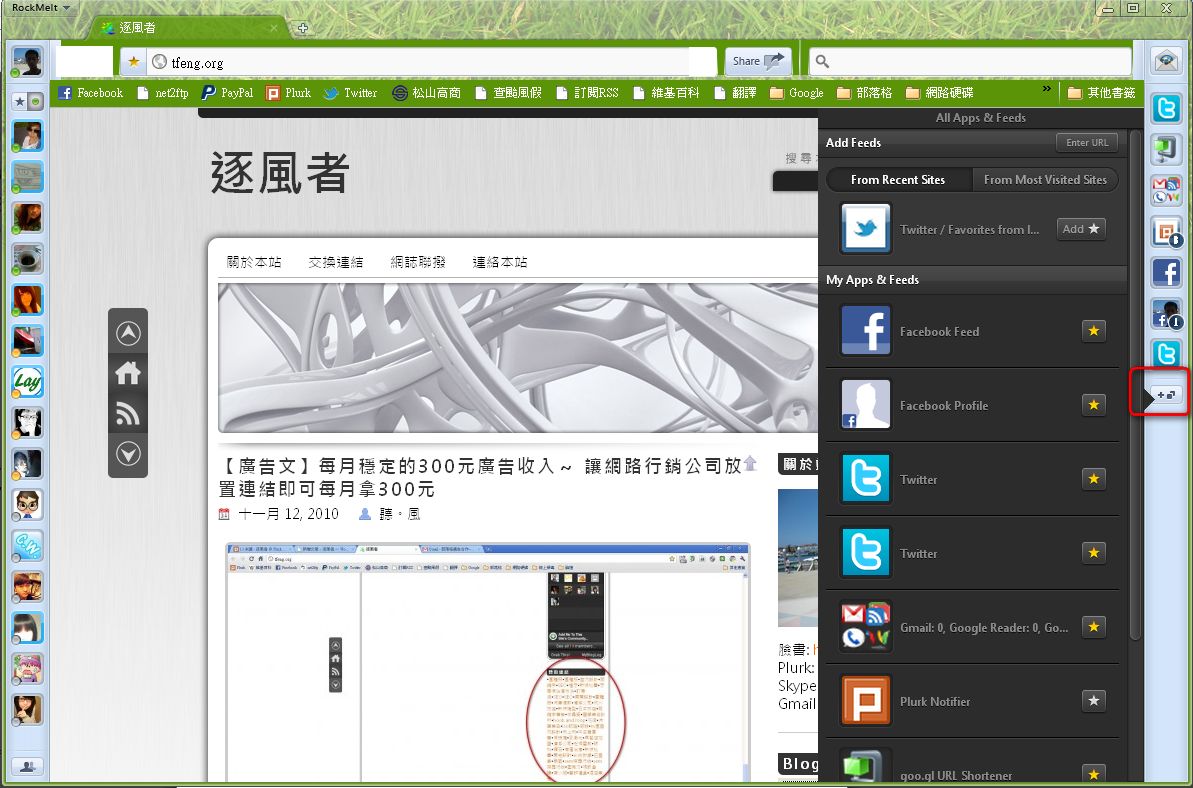Click the floating scroll-to-top arrow icon
This screenshot has height=788, width=1193.
[128, 333]
